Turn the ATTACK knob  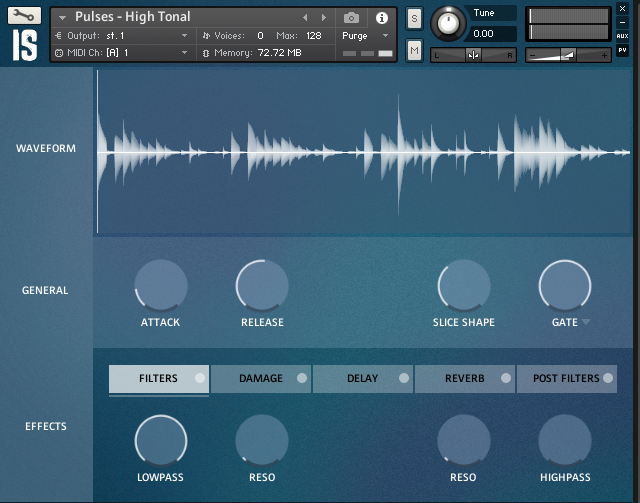(x=161, y=285)
